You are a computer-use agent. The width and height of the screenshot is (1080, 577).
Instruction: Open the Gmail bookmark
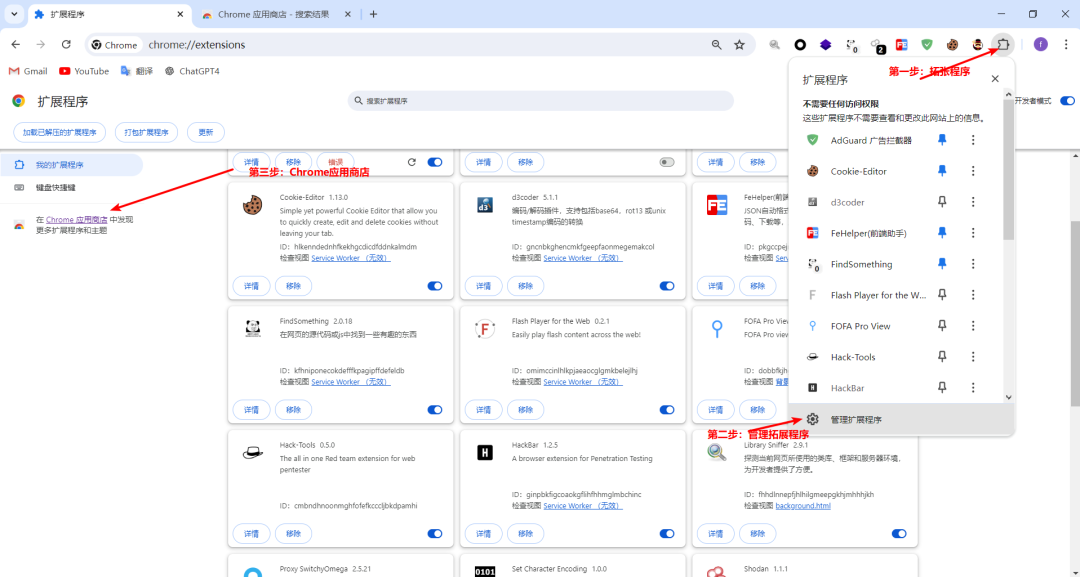[28, 71]
